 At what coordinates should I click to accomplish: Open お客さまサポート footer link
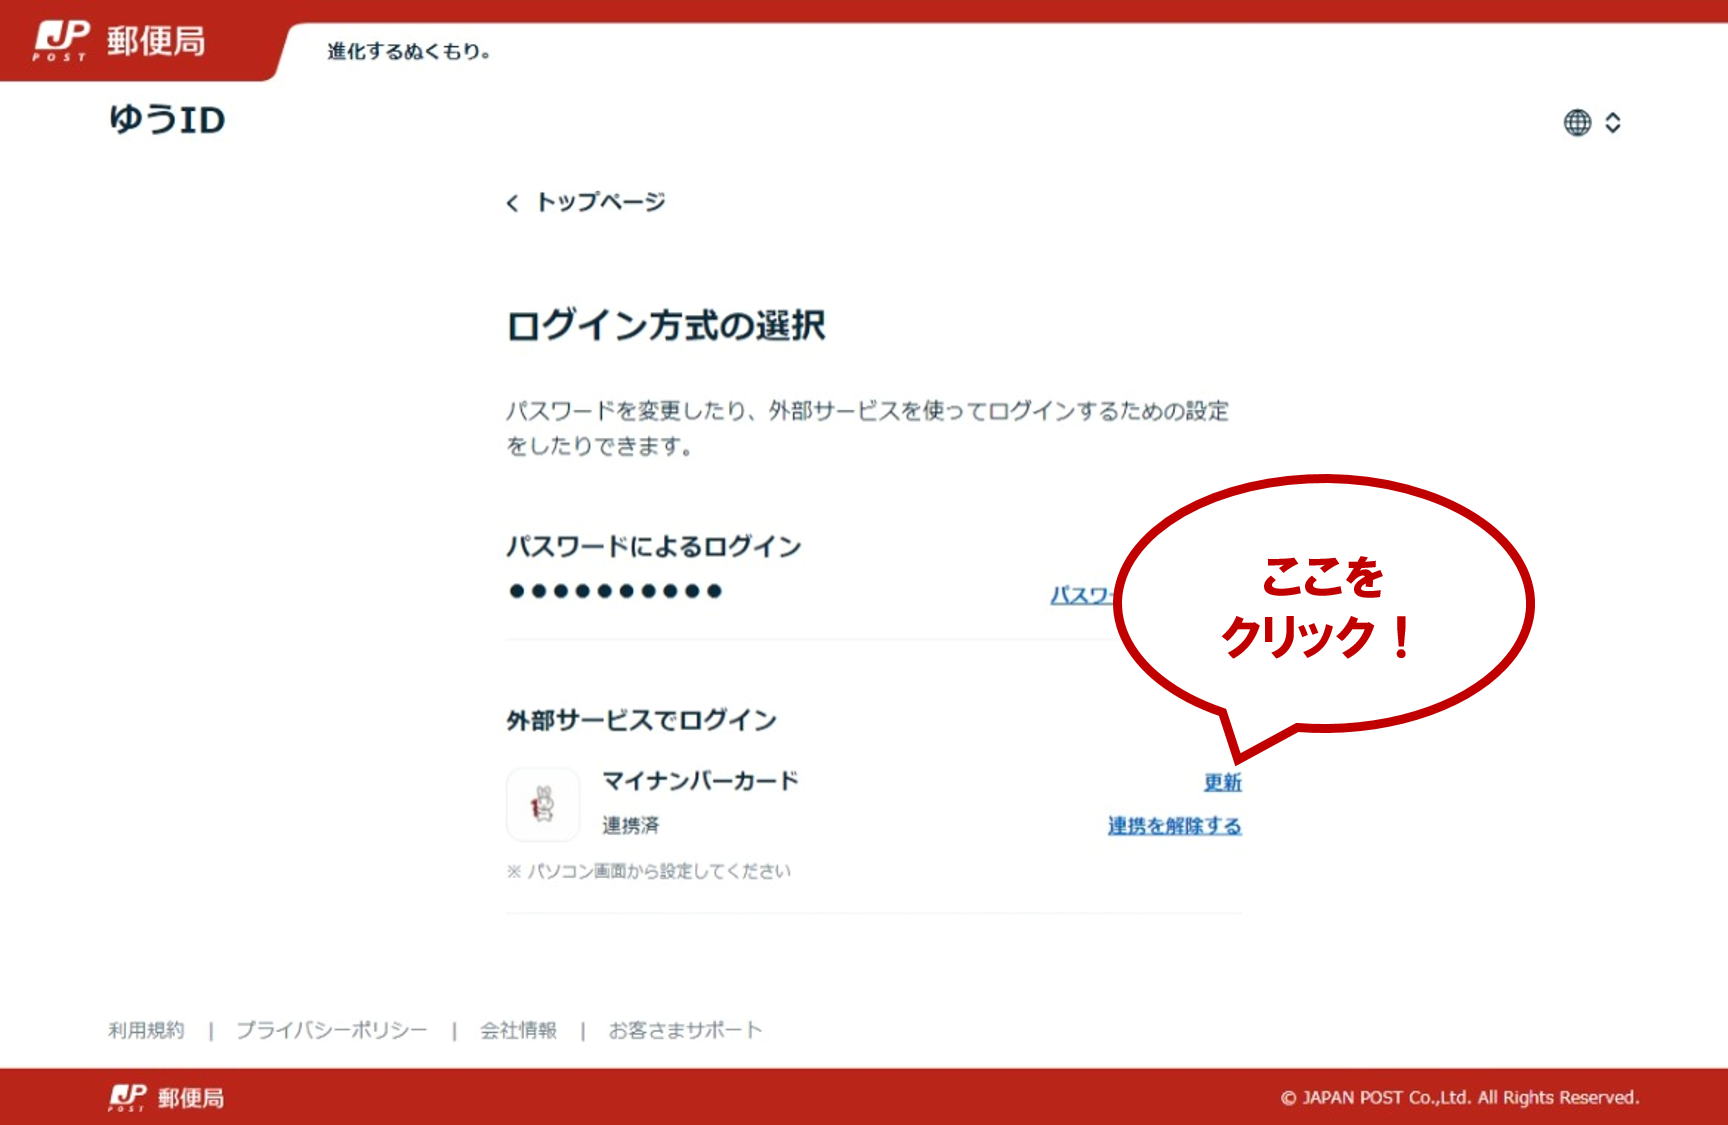(x=685, y=1030)
